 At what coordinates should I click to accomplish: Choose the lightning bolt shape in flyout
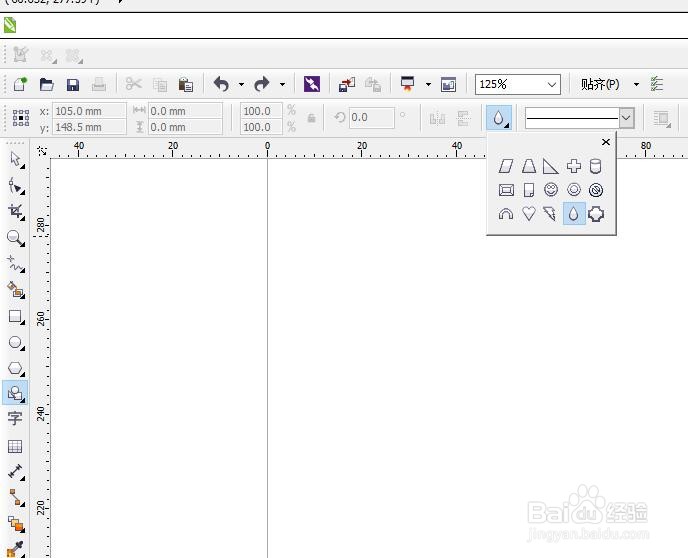pyautogui.click(x=550, y=214)
